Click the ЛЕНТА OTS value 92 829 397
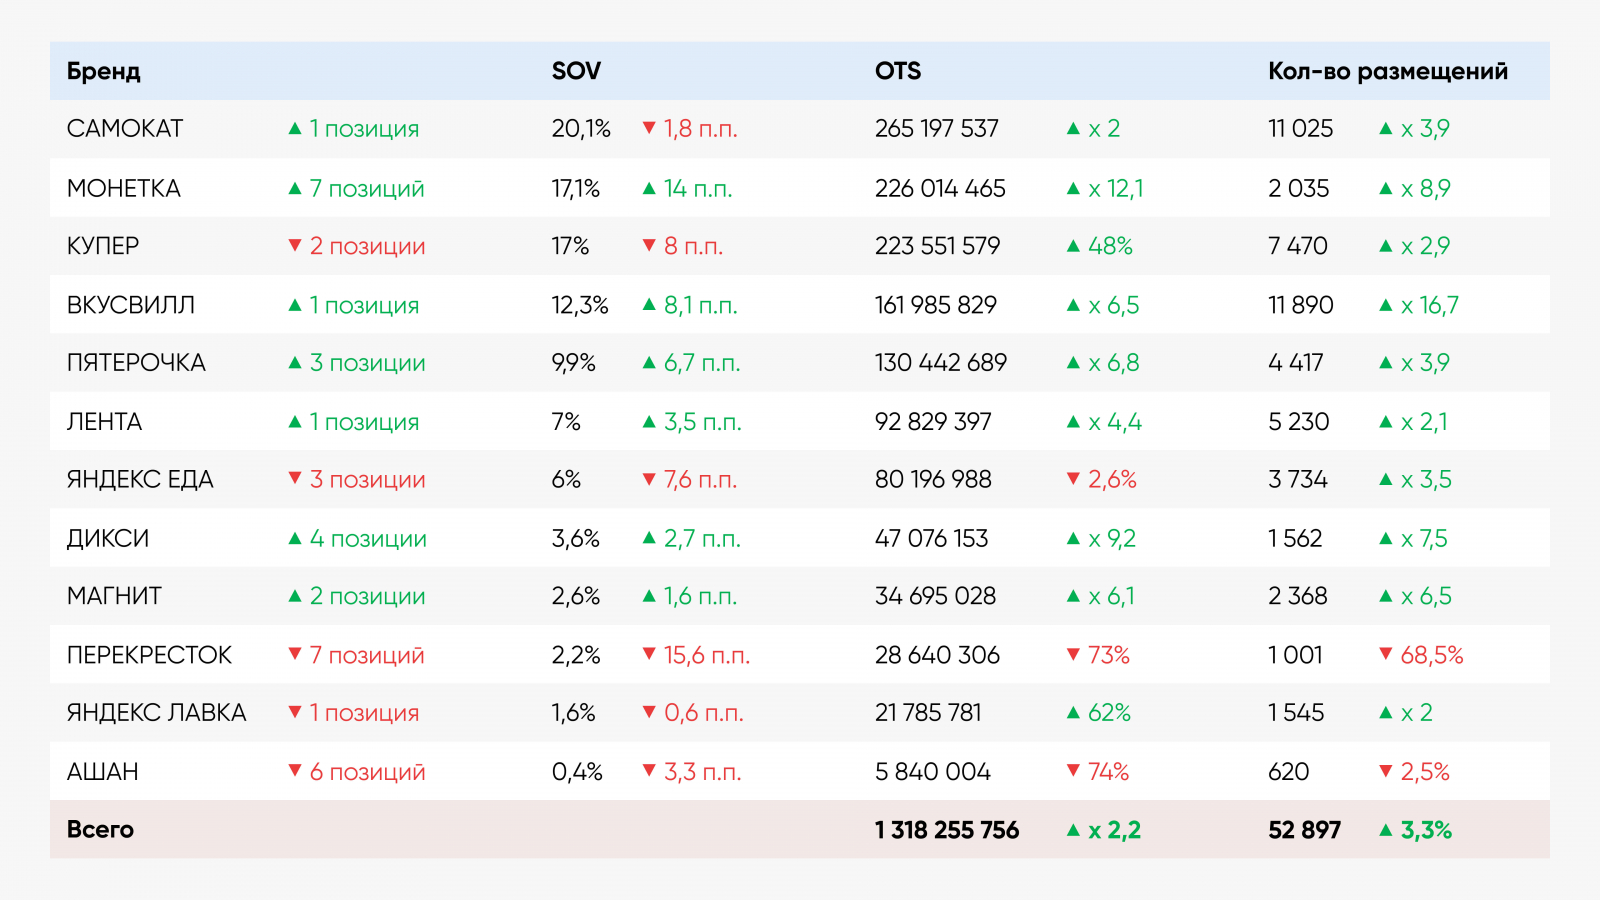 click(933, 422)
